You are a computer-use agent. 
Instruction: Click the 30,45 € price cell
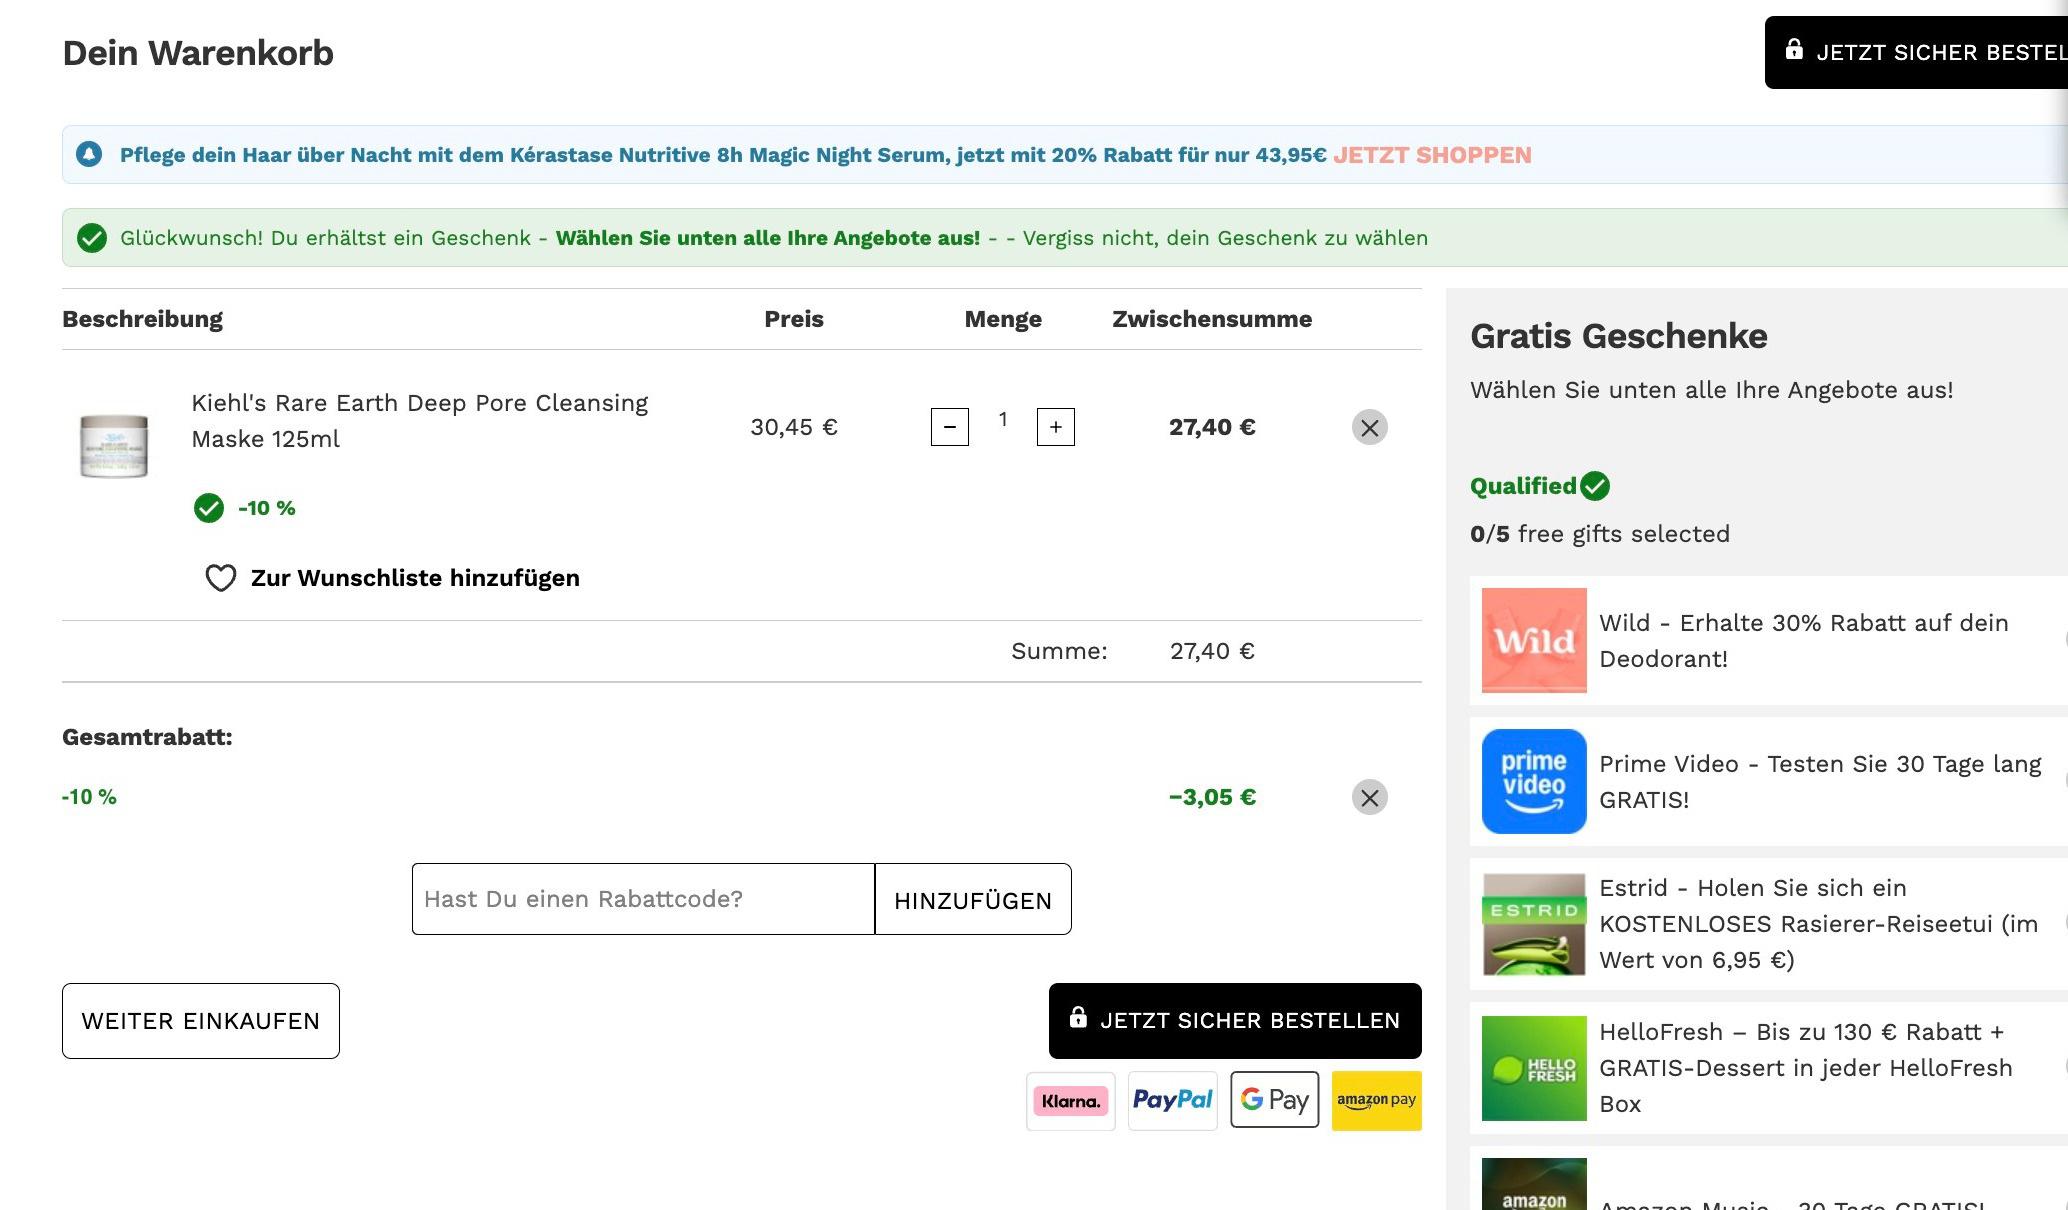pos(794,427)
